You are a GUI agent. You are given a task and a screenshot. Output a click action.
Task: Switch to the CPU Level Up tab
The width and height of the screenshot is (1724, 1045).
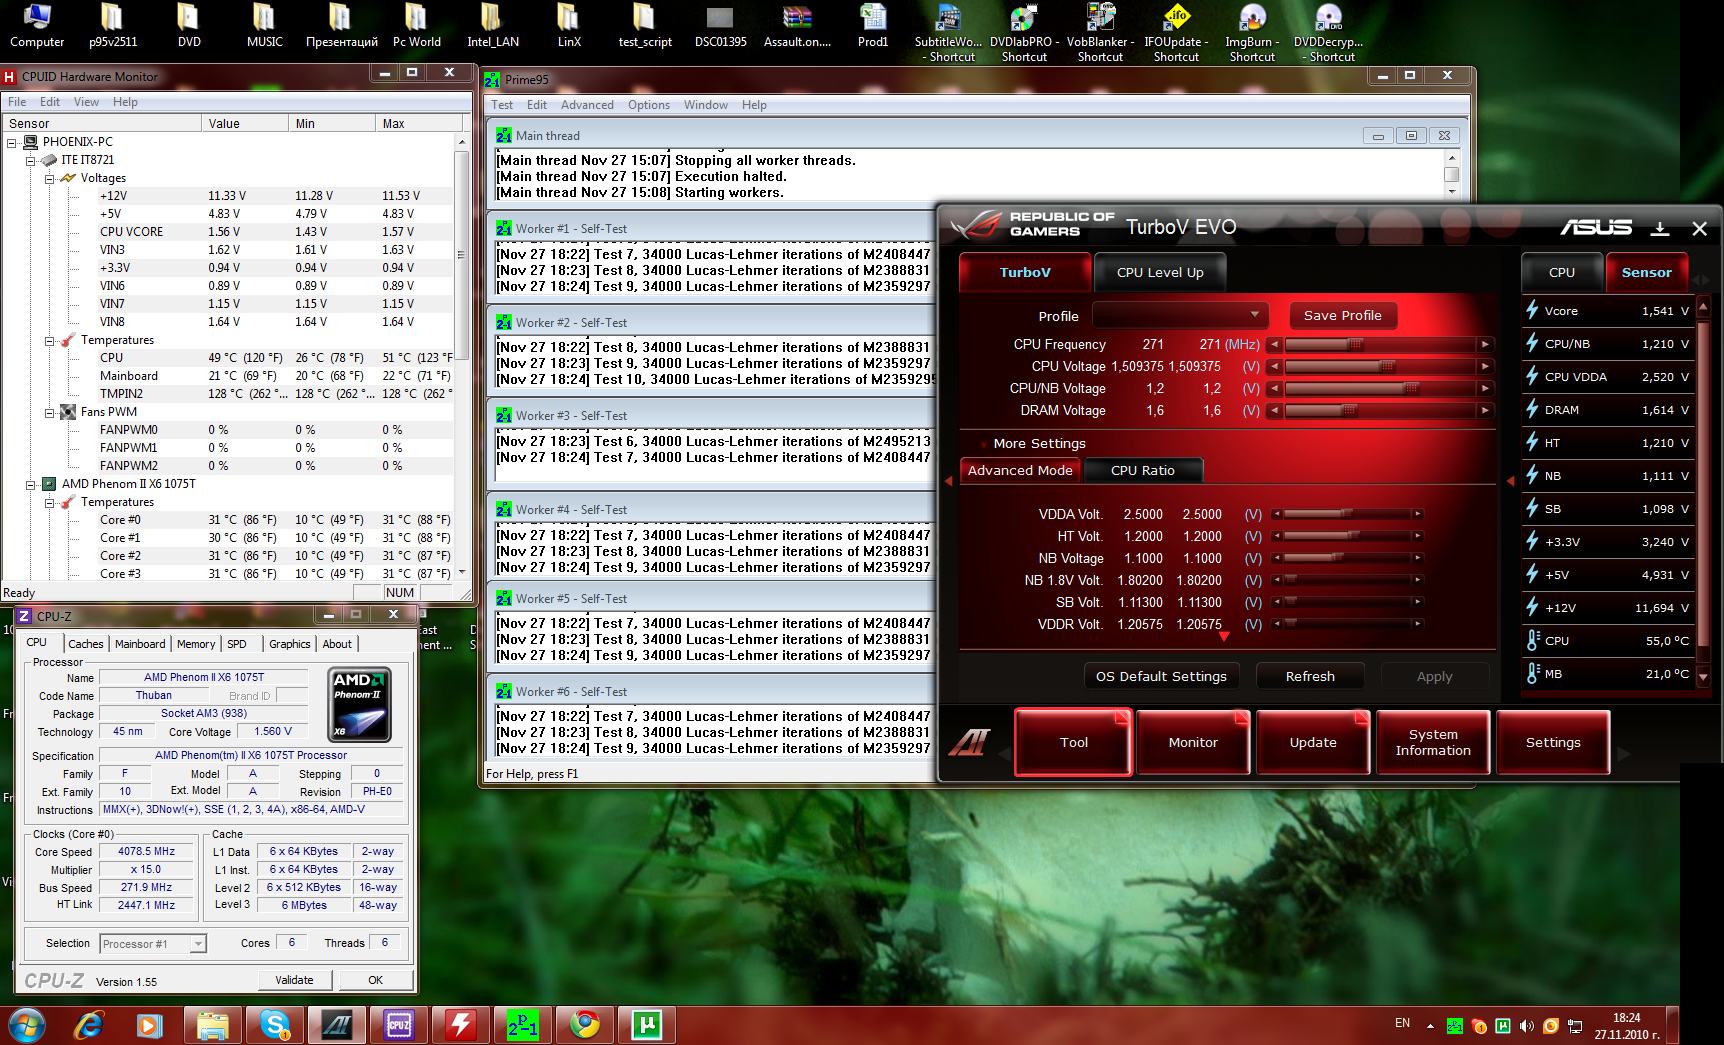pyautogui.click(x=1160, y=272)
